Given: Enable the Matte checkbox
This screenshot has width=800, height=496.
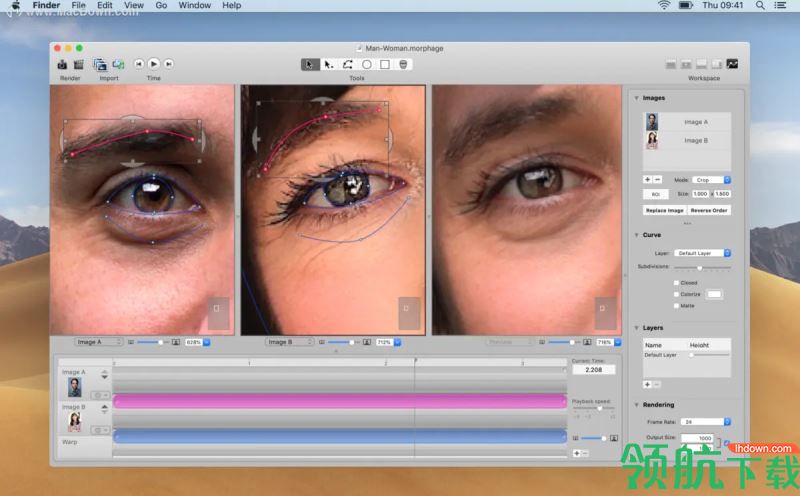Looking at the screenshot, I should (677, 306).
